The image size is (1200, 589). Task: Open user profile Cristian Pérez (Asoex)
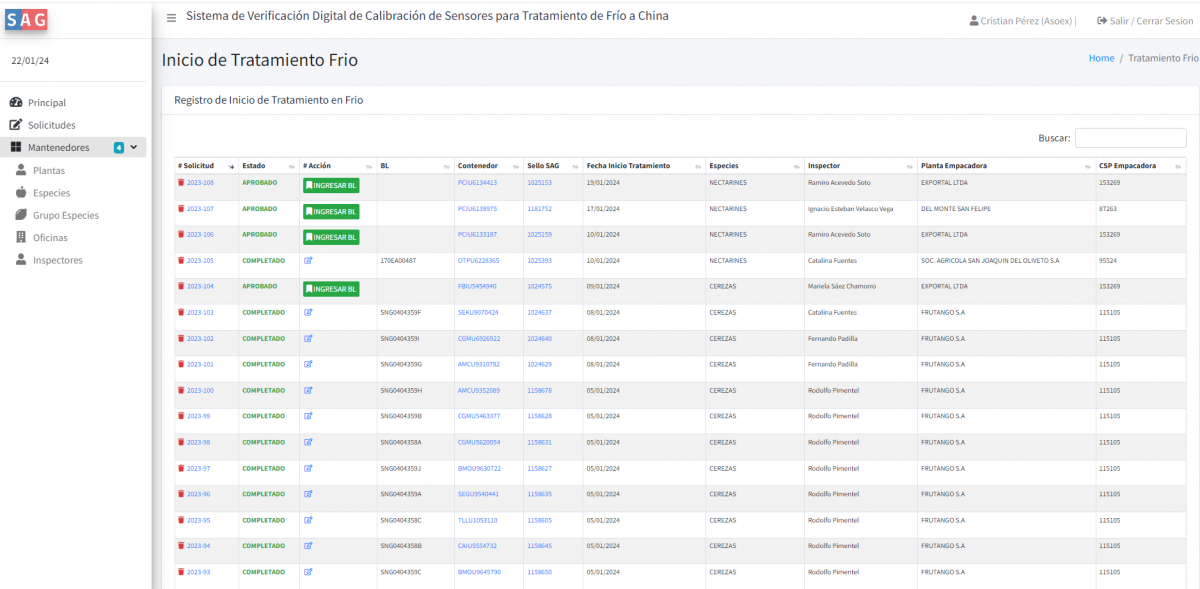click(x=1022, y=20)
